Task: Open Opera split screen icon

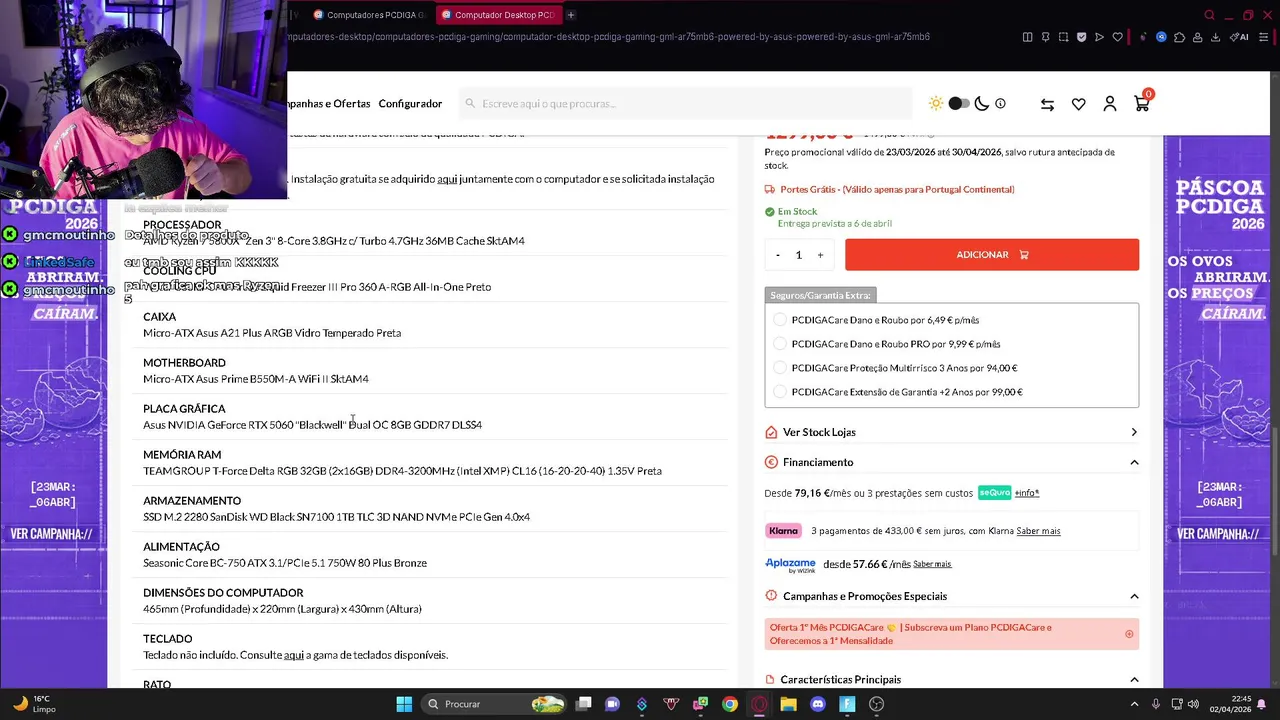Action: click(x=1027, y=37)
